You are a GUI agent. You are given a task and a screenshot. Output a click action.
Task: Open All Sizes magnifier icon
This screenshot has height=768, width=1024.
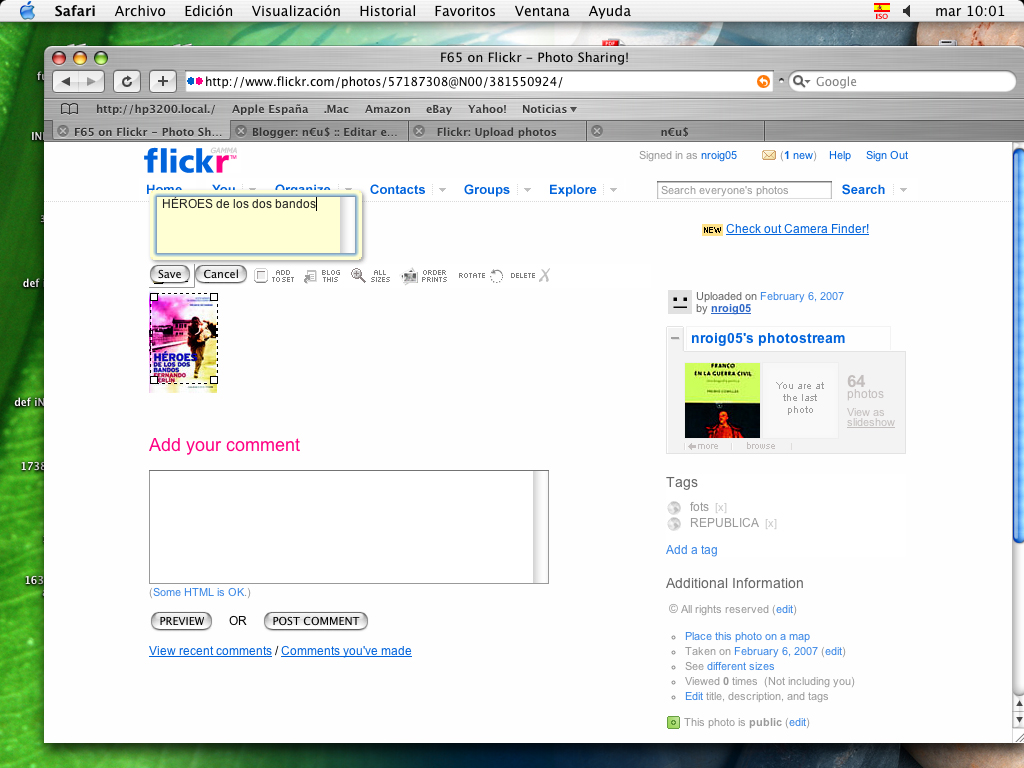tap(370, 276)
